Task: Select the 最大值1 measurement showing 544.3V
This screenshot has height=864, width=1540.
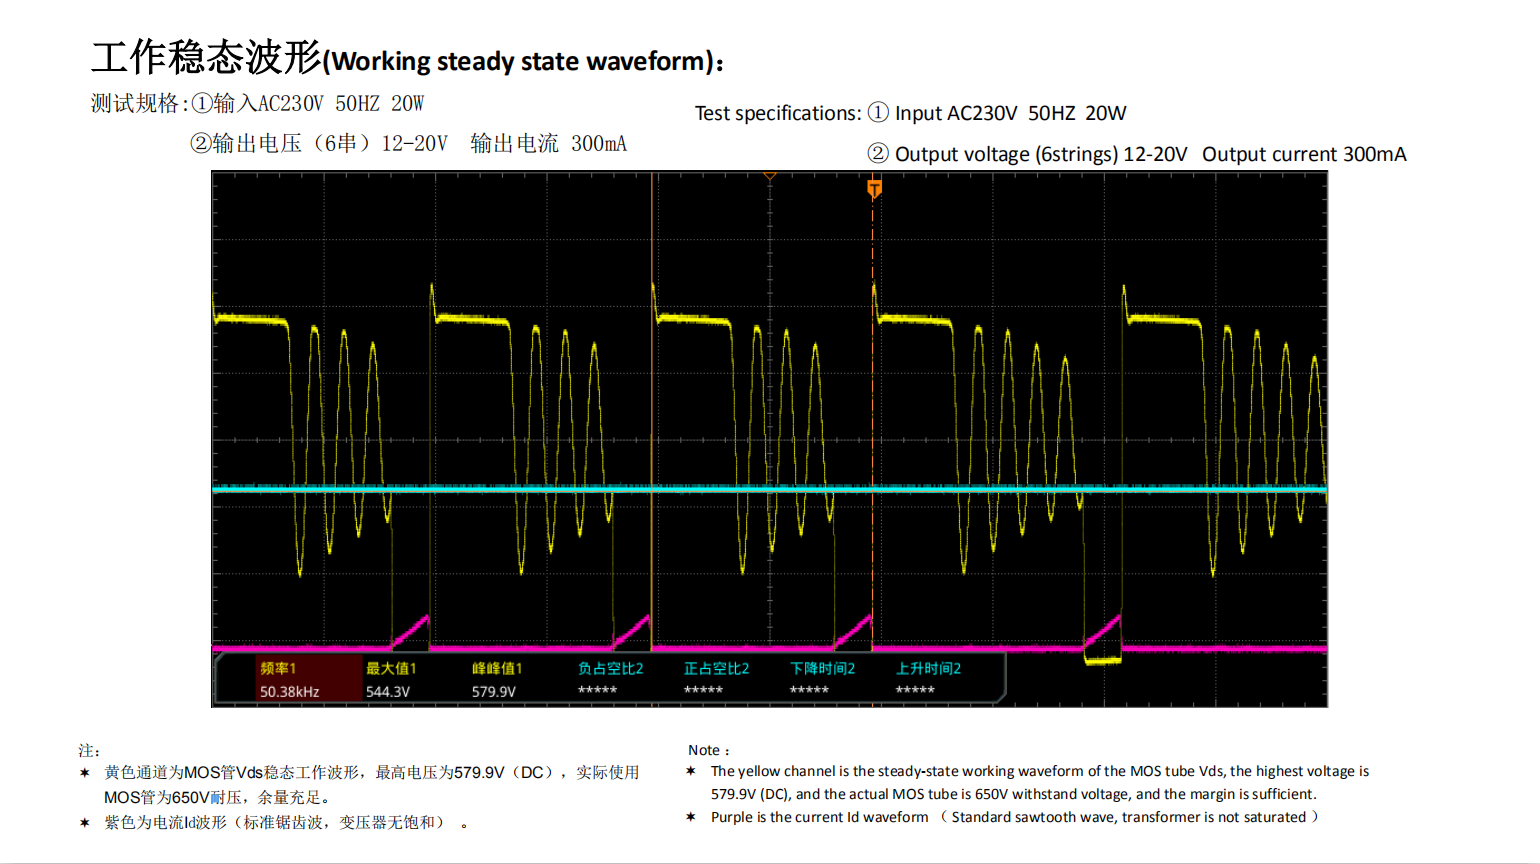Action: coord(390,680)
